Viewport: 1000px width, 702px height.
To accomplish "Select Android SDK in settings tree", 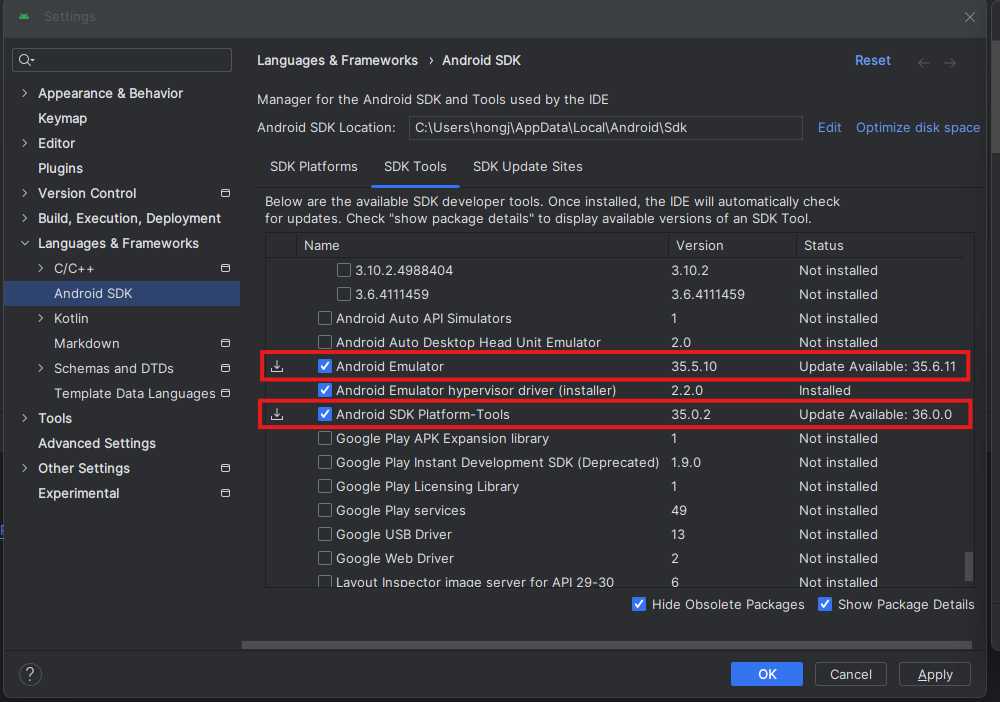I will click(x=122, y=293).
